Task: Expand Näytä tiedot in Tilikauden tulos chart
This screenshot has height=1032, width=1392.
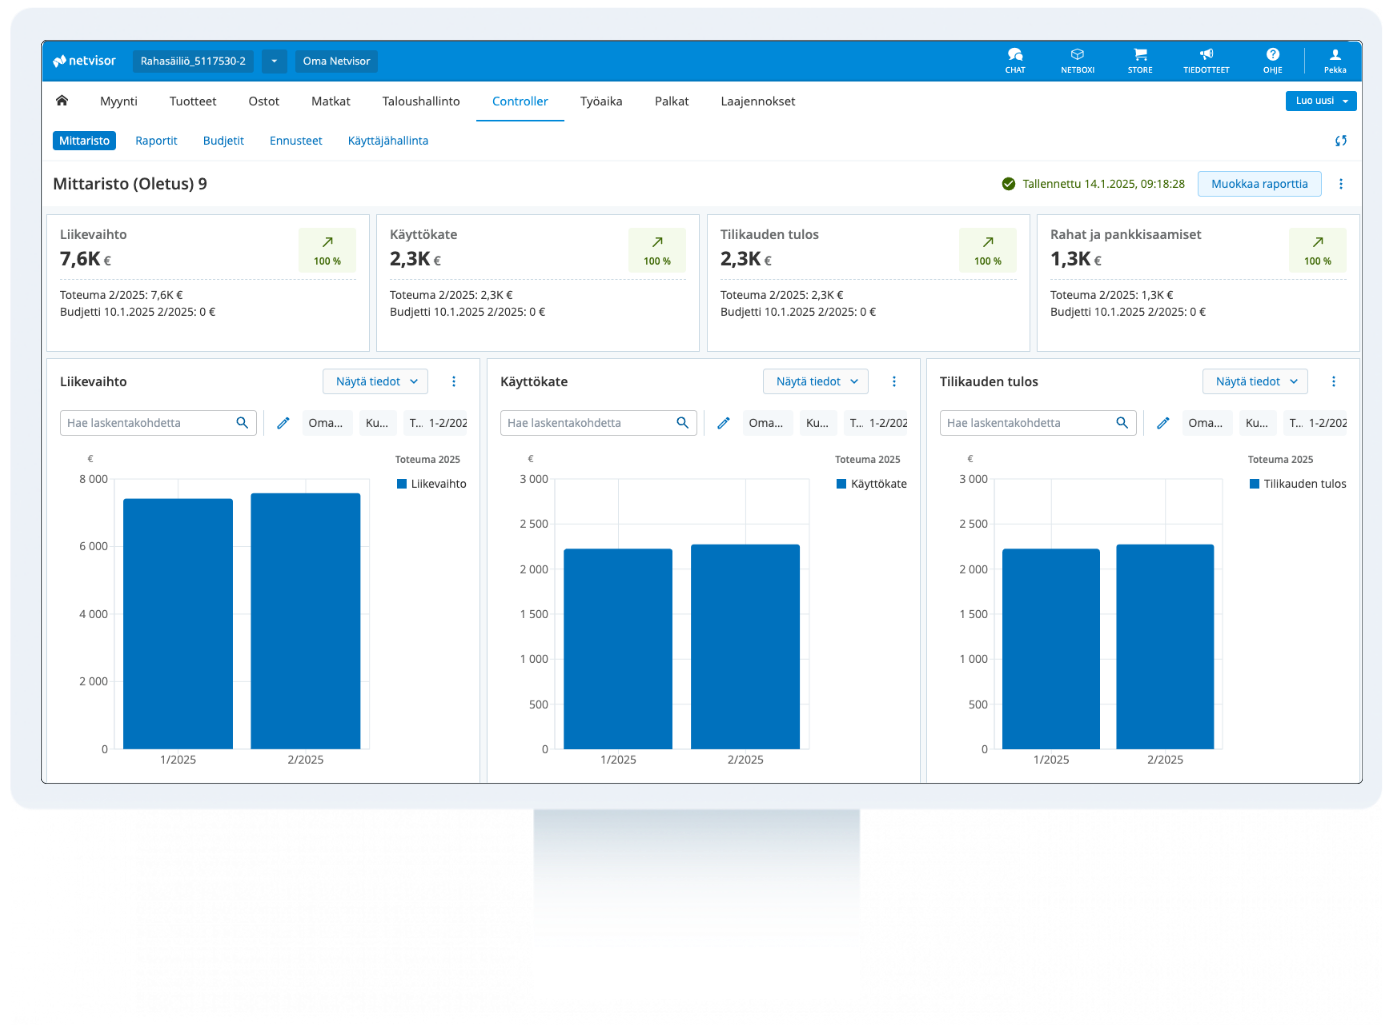Action: (1256, 382)
